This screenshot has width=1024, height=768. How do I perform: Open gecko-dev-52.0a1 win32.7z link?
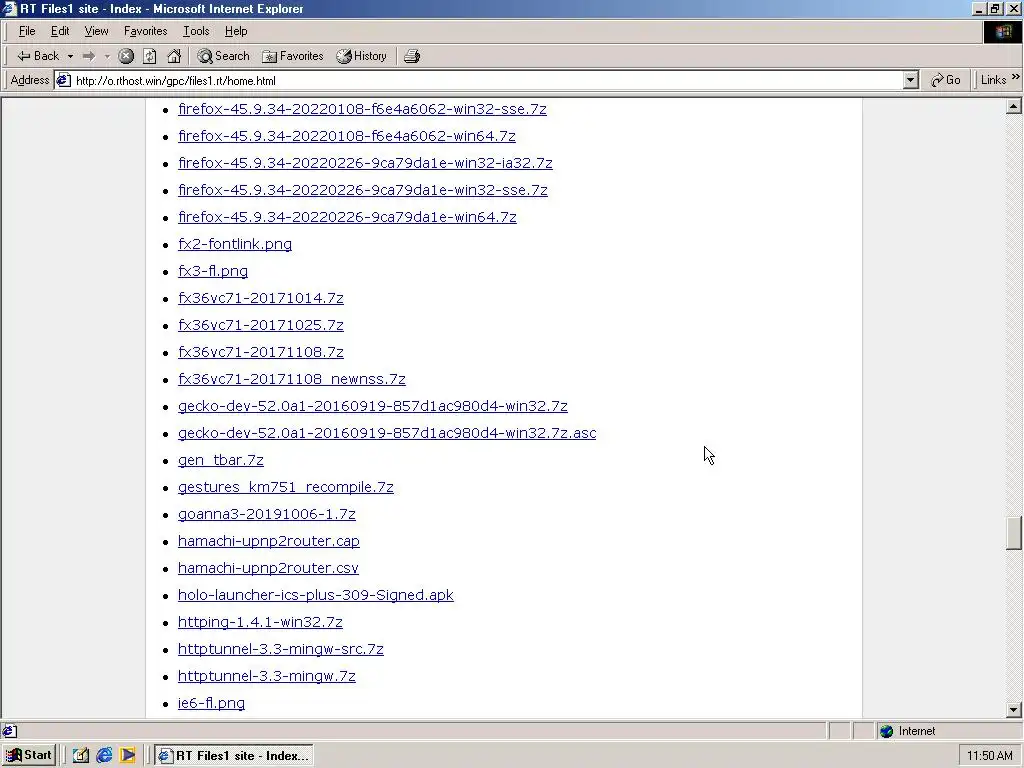pyautogui.click(x=373, y=406)
